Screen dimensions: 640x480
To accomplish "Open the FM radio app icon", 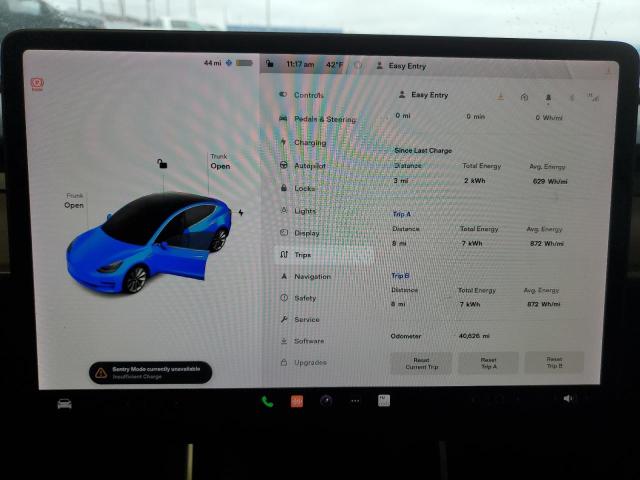I will tap(384, 401).
